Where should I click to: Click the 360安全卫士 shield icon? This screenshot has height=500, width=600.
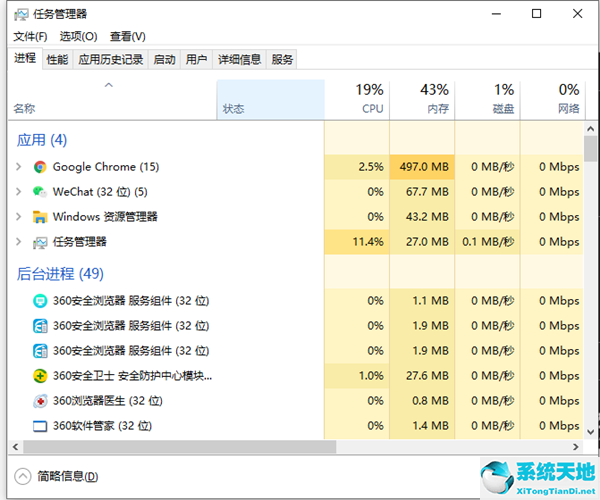(40, 376)
